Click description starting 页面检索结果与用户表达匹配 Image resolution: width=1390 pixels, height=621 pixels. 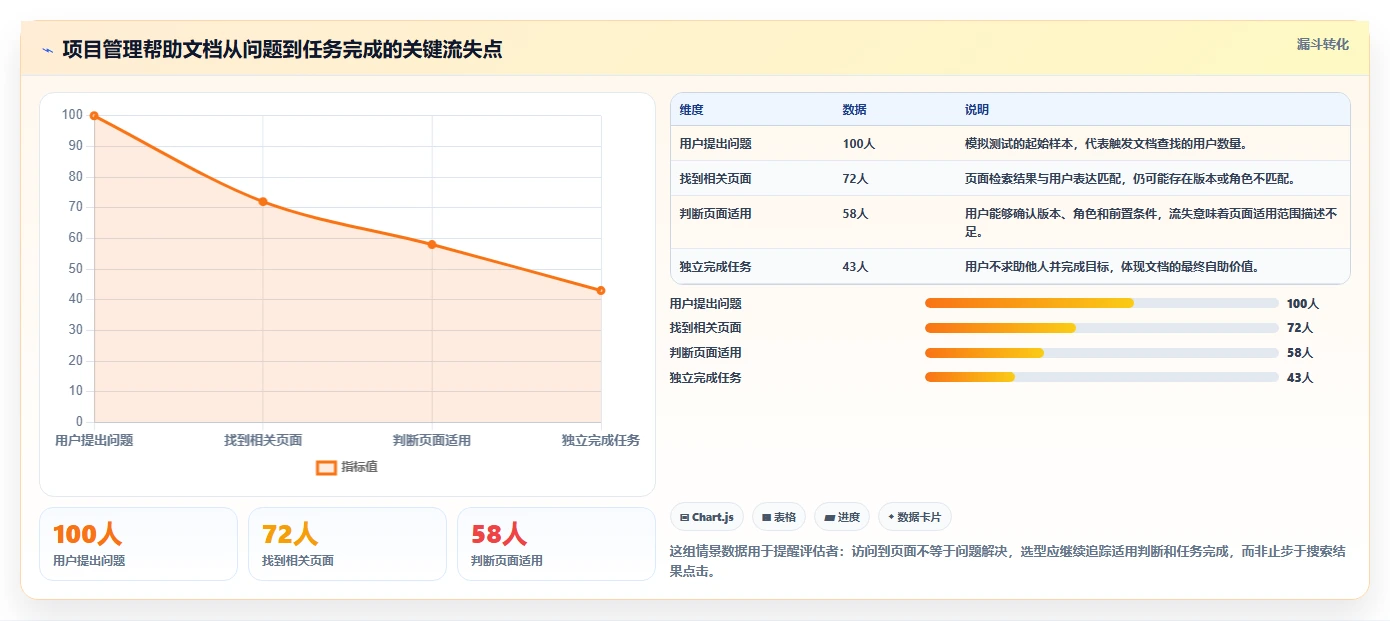(1131, 179)
